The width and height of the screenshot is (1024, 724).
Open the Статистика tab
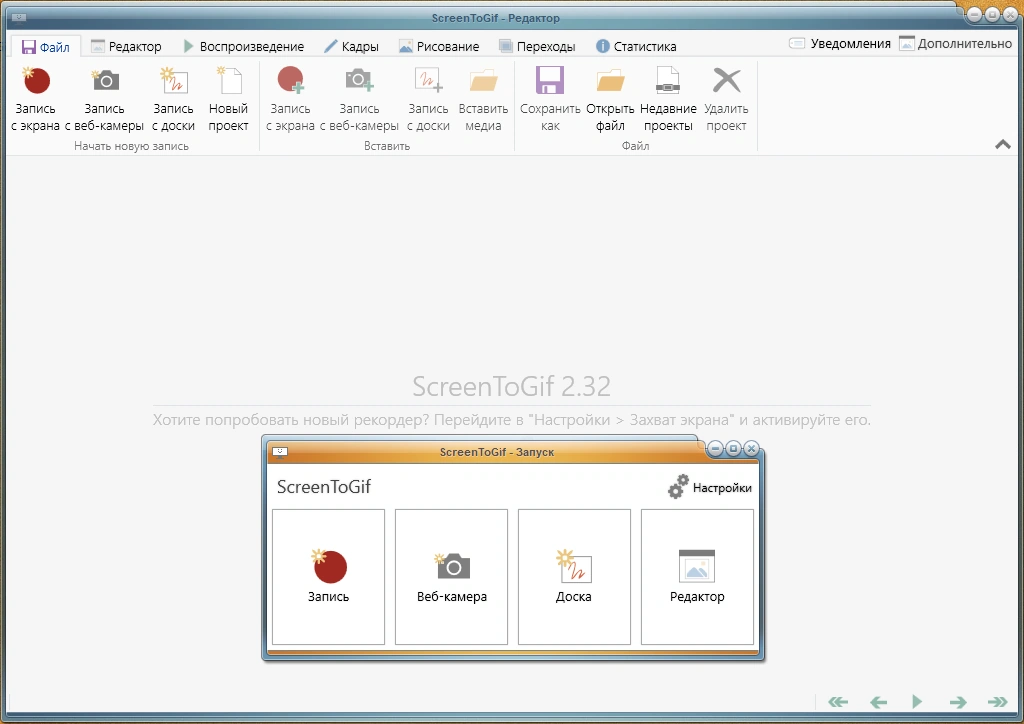(x=636, y=46)
